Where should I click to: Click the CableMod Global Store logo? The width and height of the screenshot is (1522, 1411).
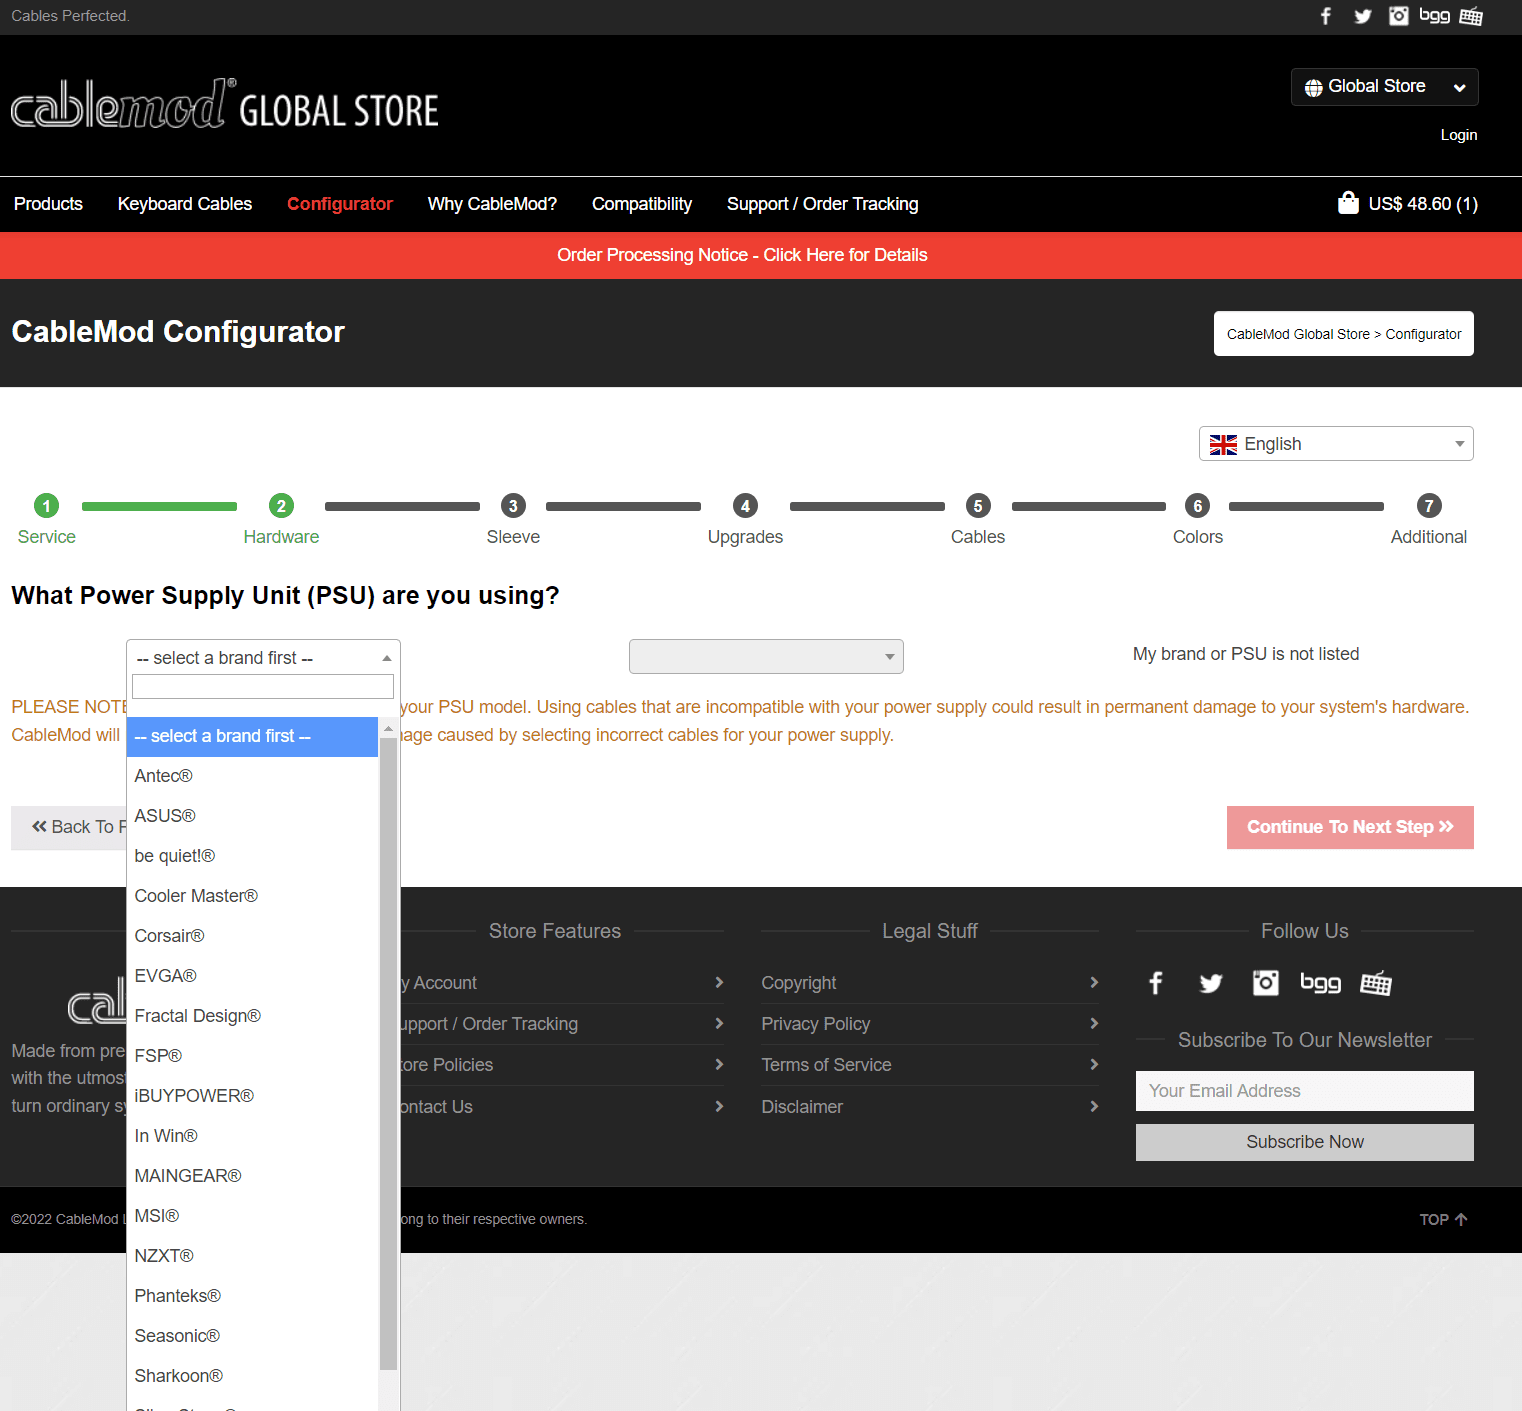(225, 105)
